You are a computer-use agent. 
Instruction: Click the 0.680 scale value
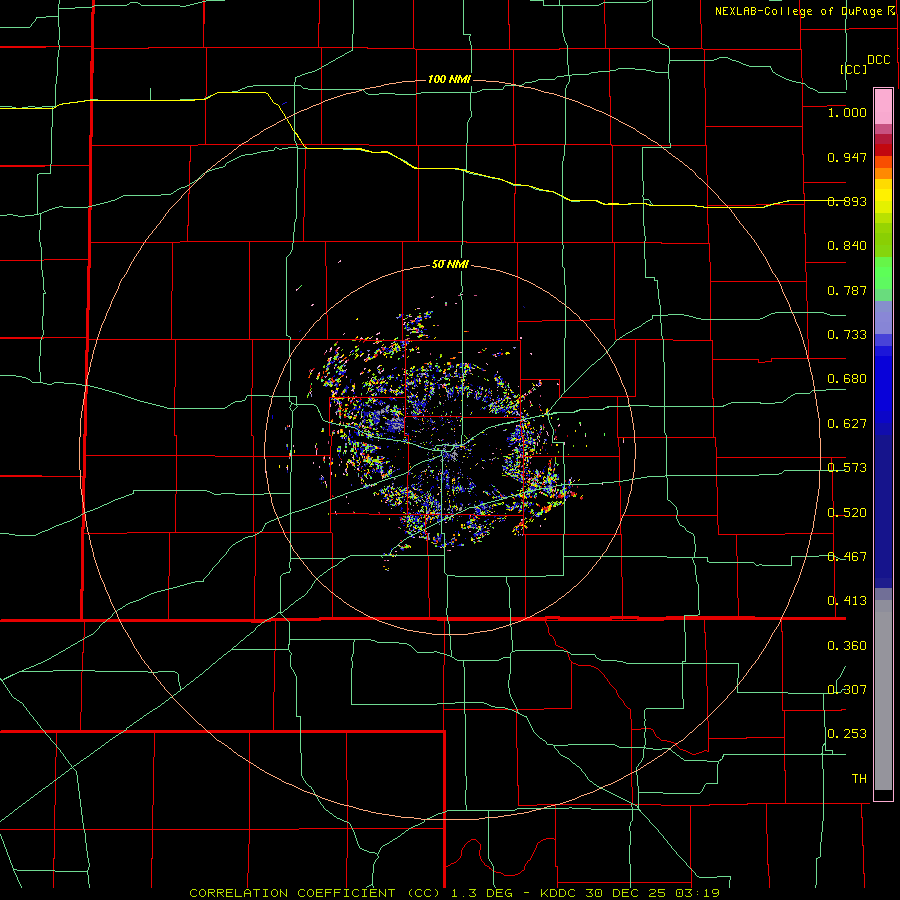tap(847, 379)
